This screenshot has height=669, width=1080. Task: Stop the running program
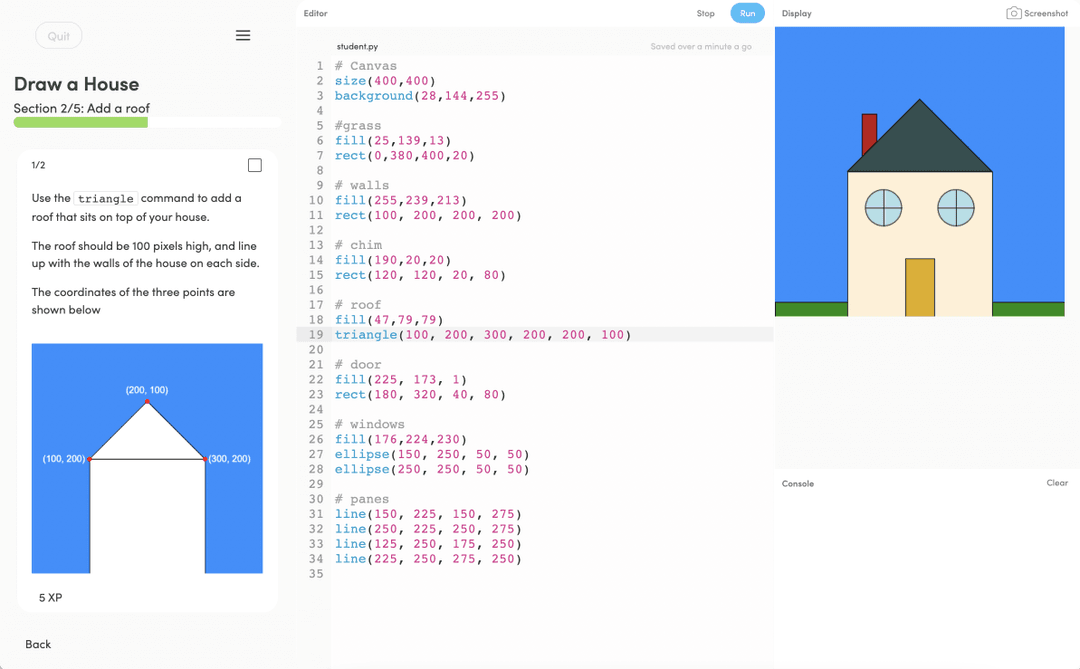click(x=705, y=13)
